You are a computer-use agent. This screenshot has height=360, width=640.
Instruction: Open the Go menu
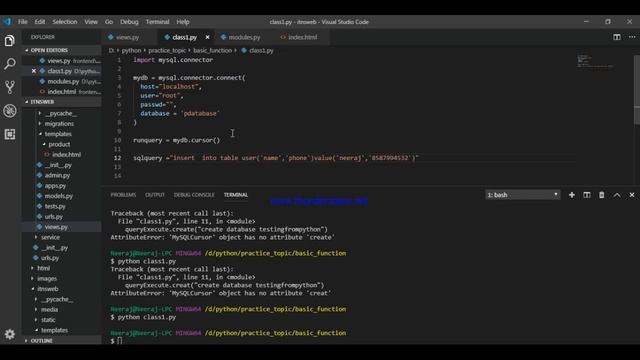click(109, 22)
